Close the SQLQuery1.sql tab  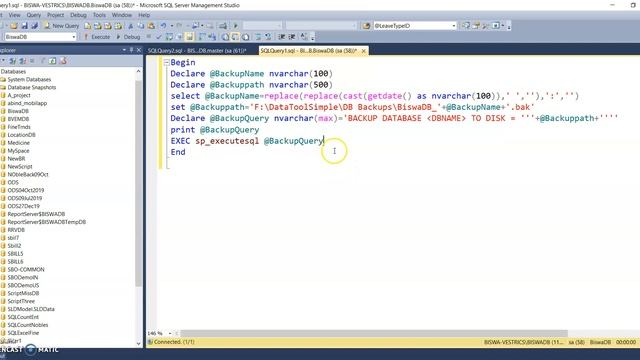pos(363,51)
